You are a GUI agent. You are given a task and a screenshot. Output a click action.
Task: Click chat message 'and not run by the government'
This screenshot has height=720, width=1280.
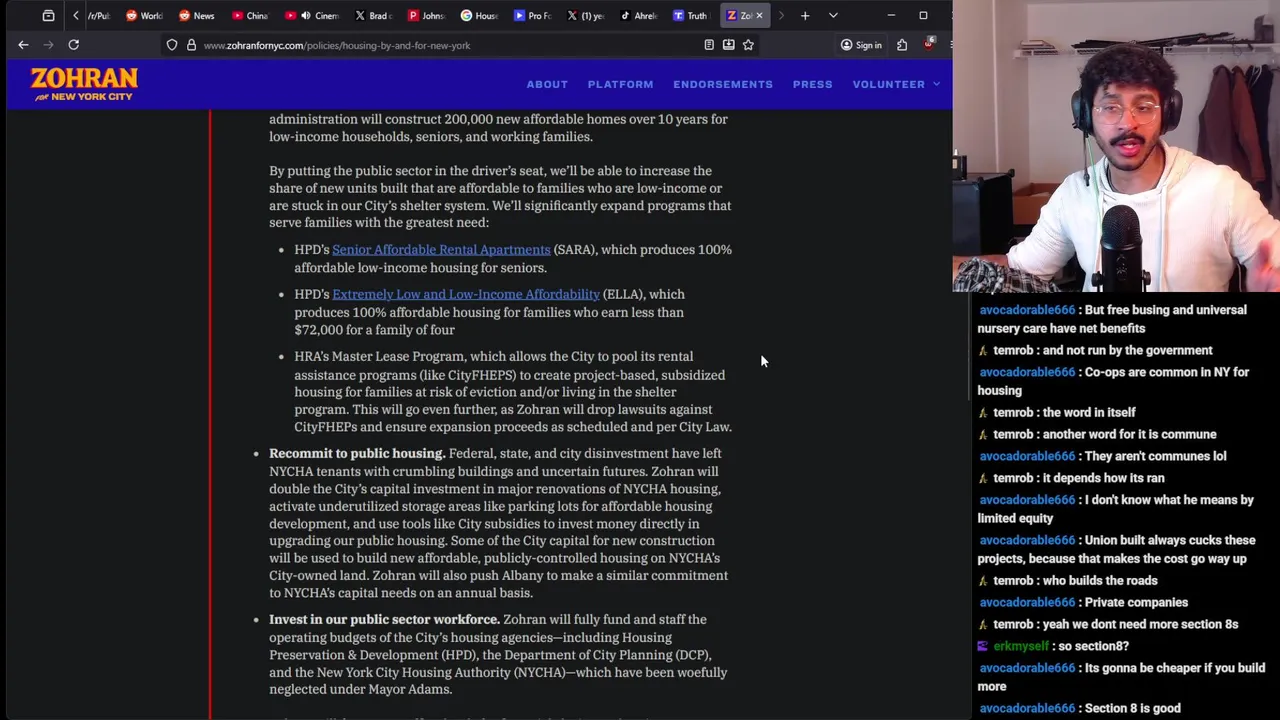(x=1127, y=350)
